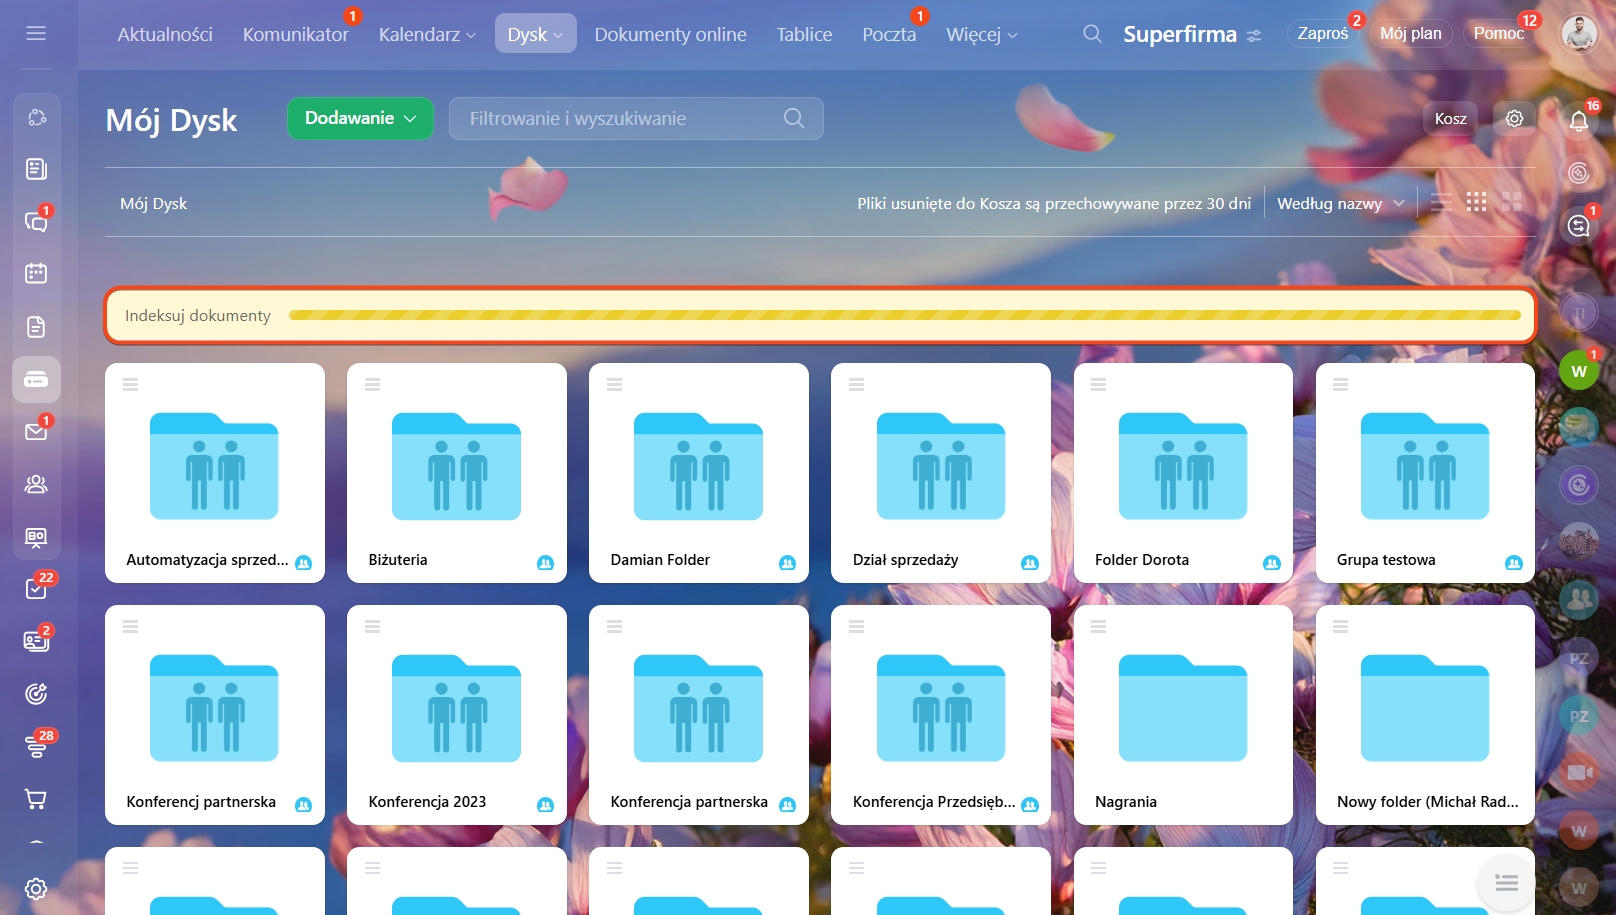Viewport: 1616px width, 915px height.
Task: Open menu handle on Konferencj partnerska card
Action: click(130, 626)
